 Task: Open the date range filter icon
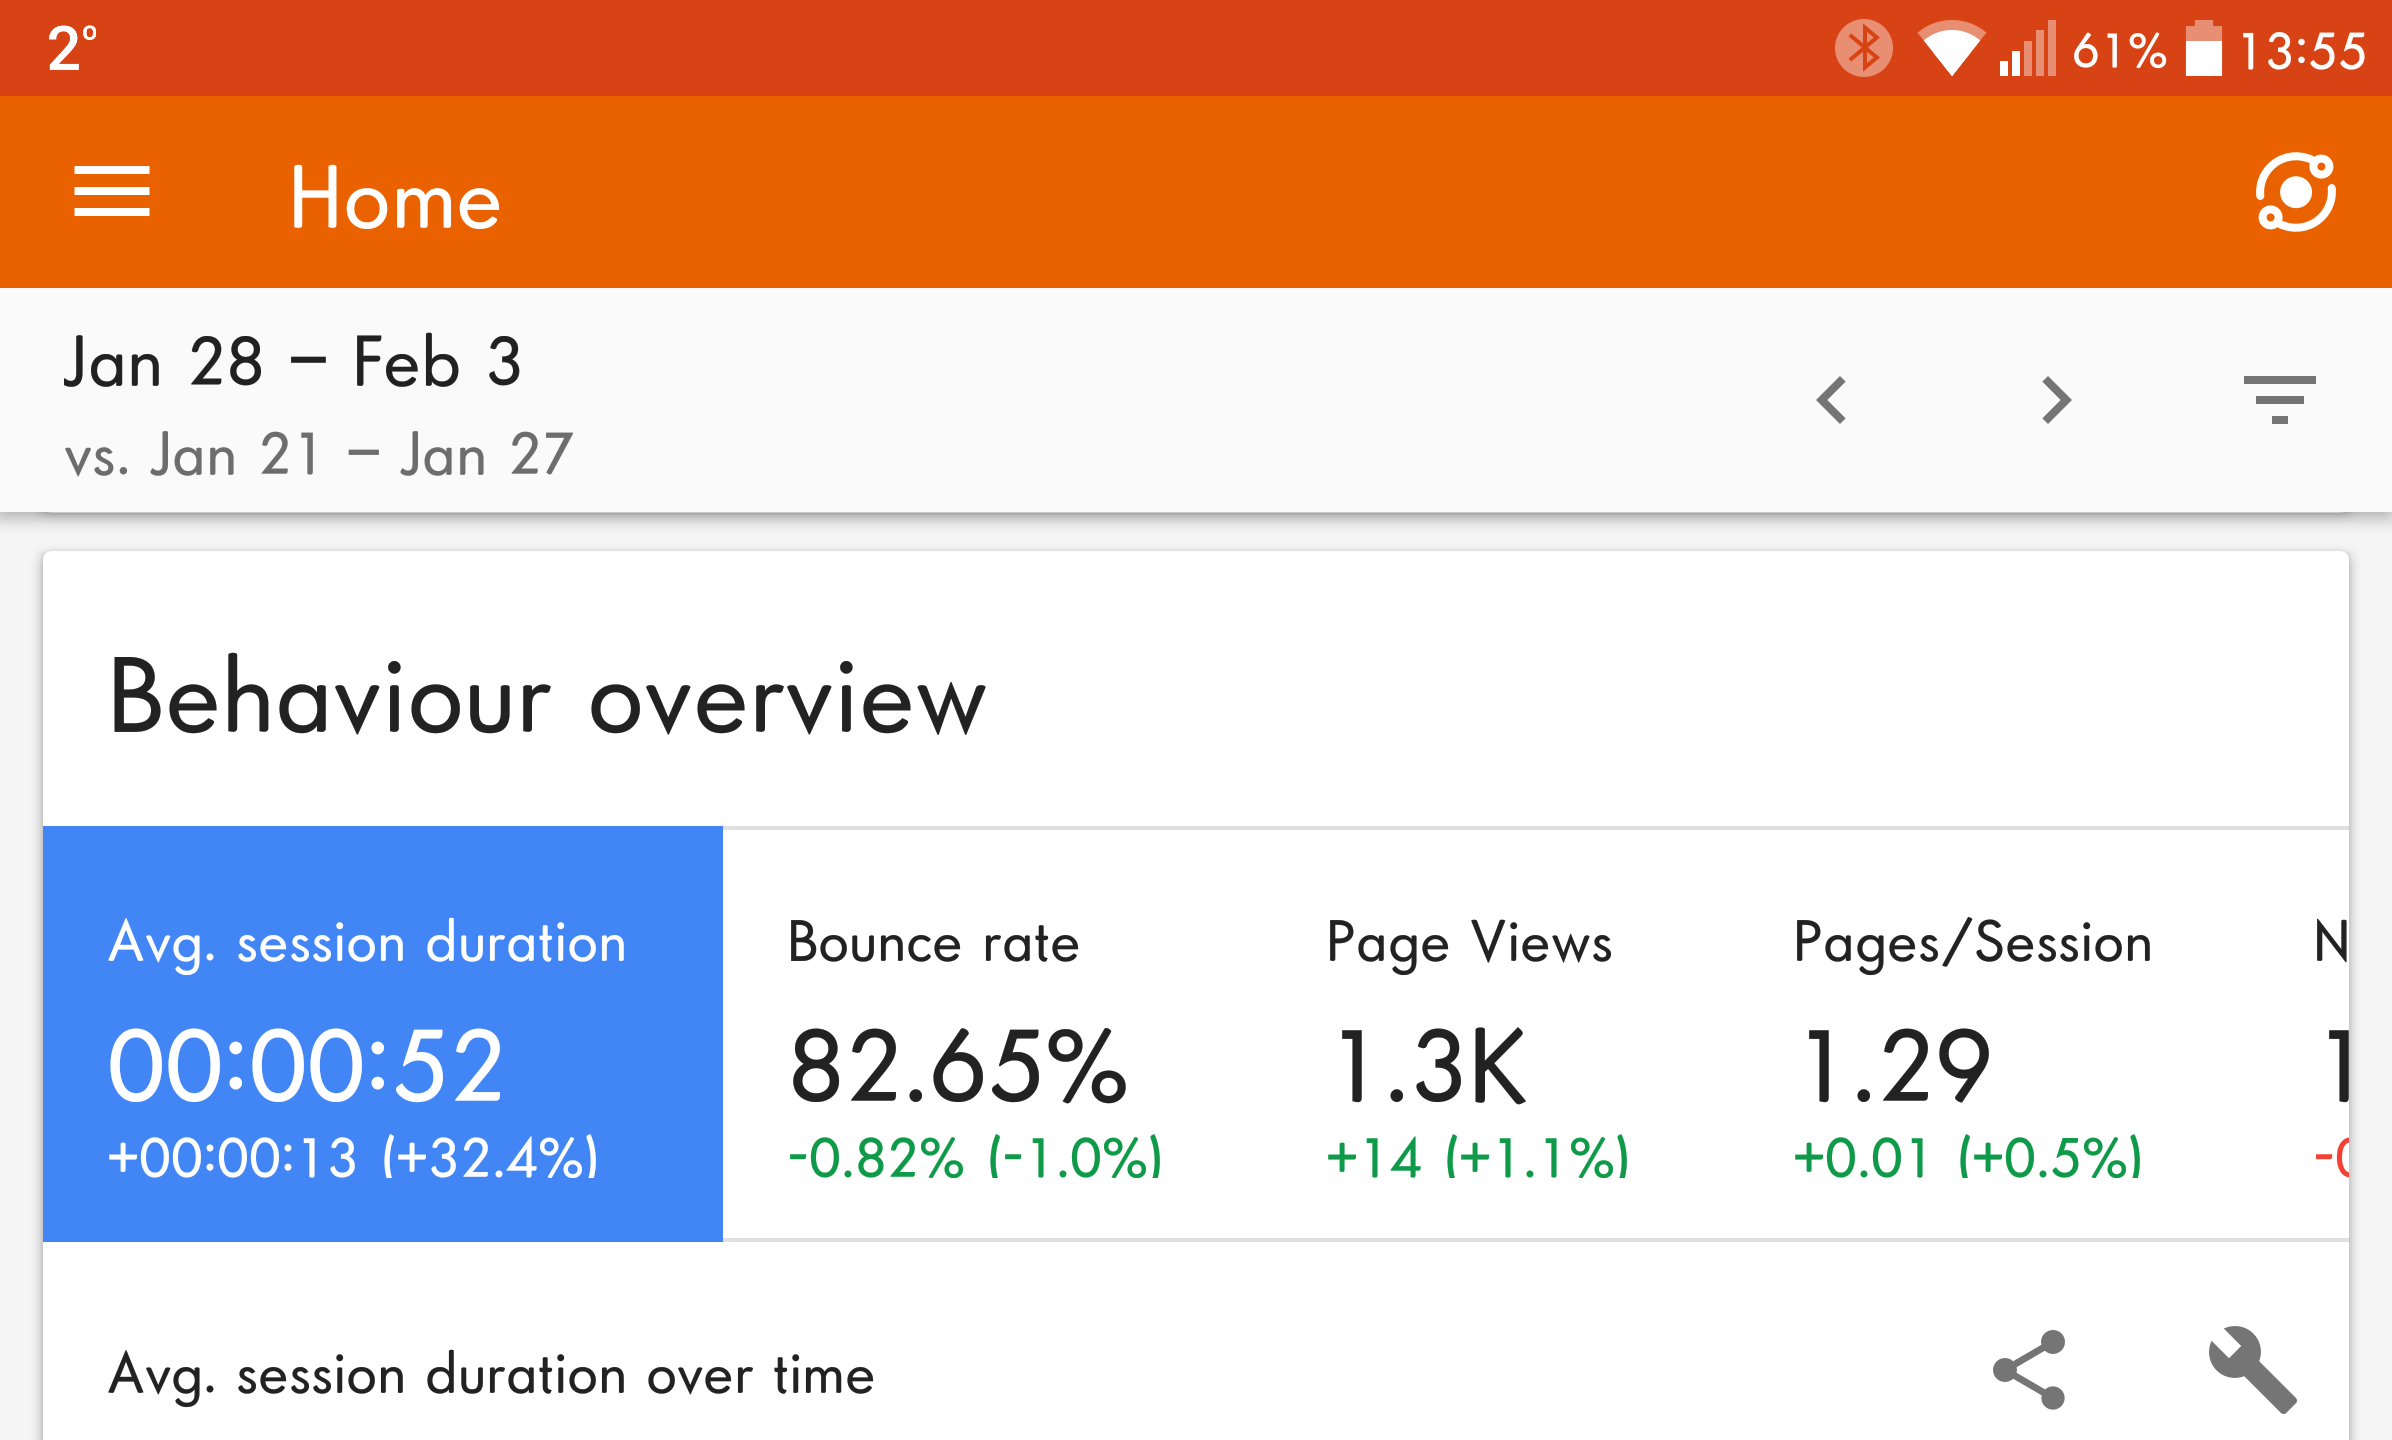2280,398
